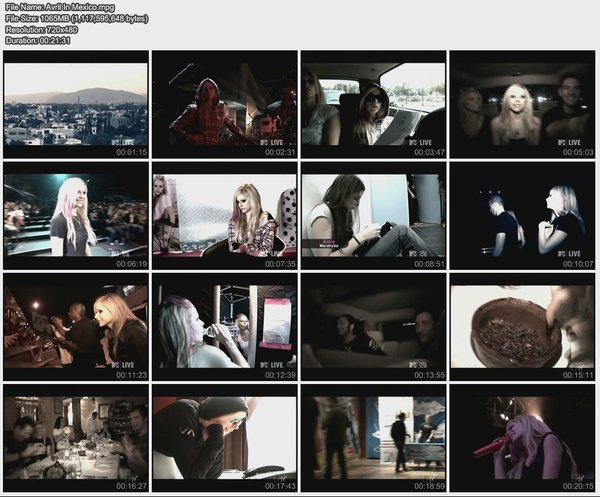This screenshot has height=497, width=600.
Task: Click the thumbnail timestamped 00:07:35
Action: (x=225, y=215)
